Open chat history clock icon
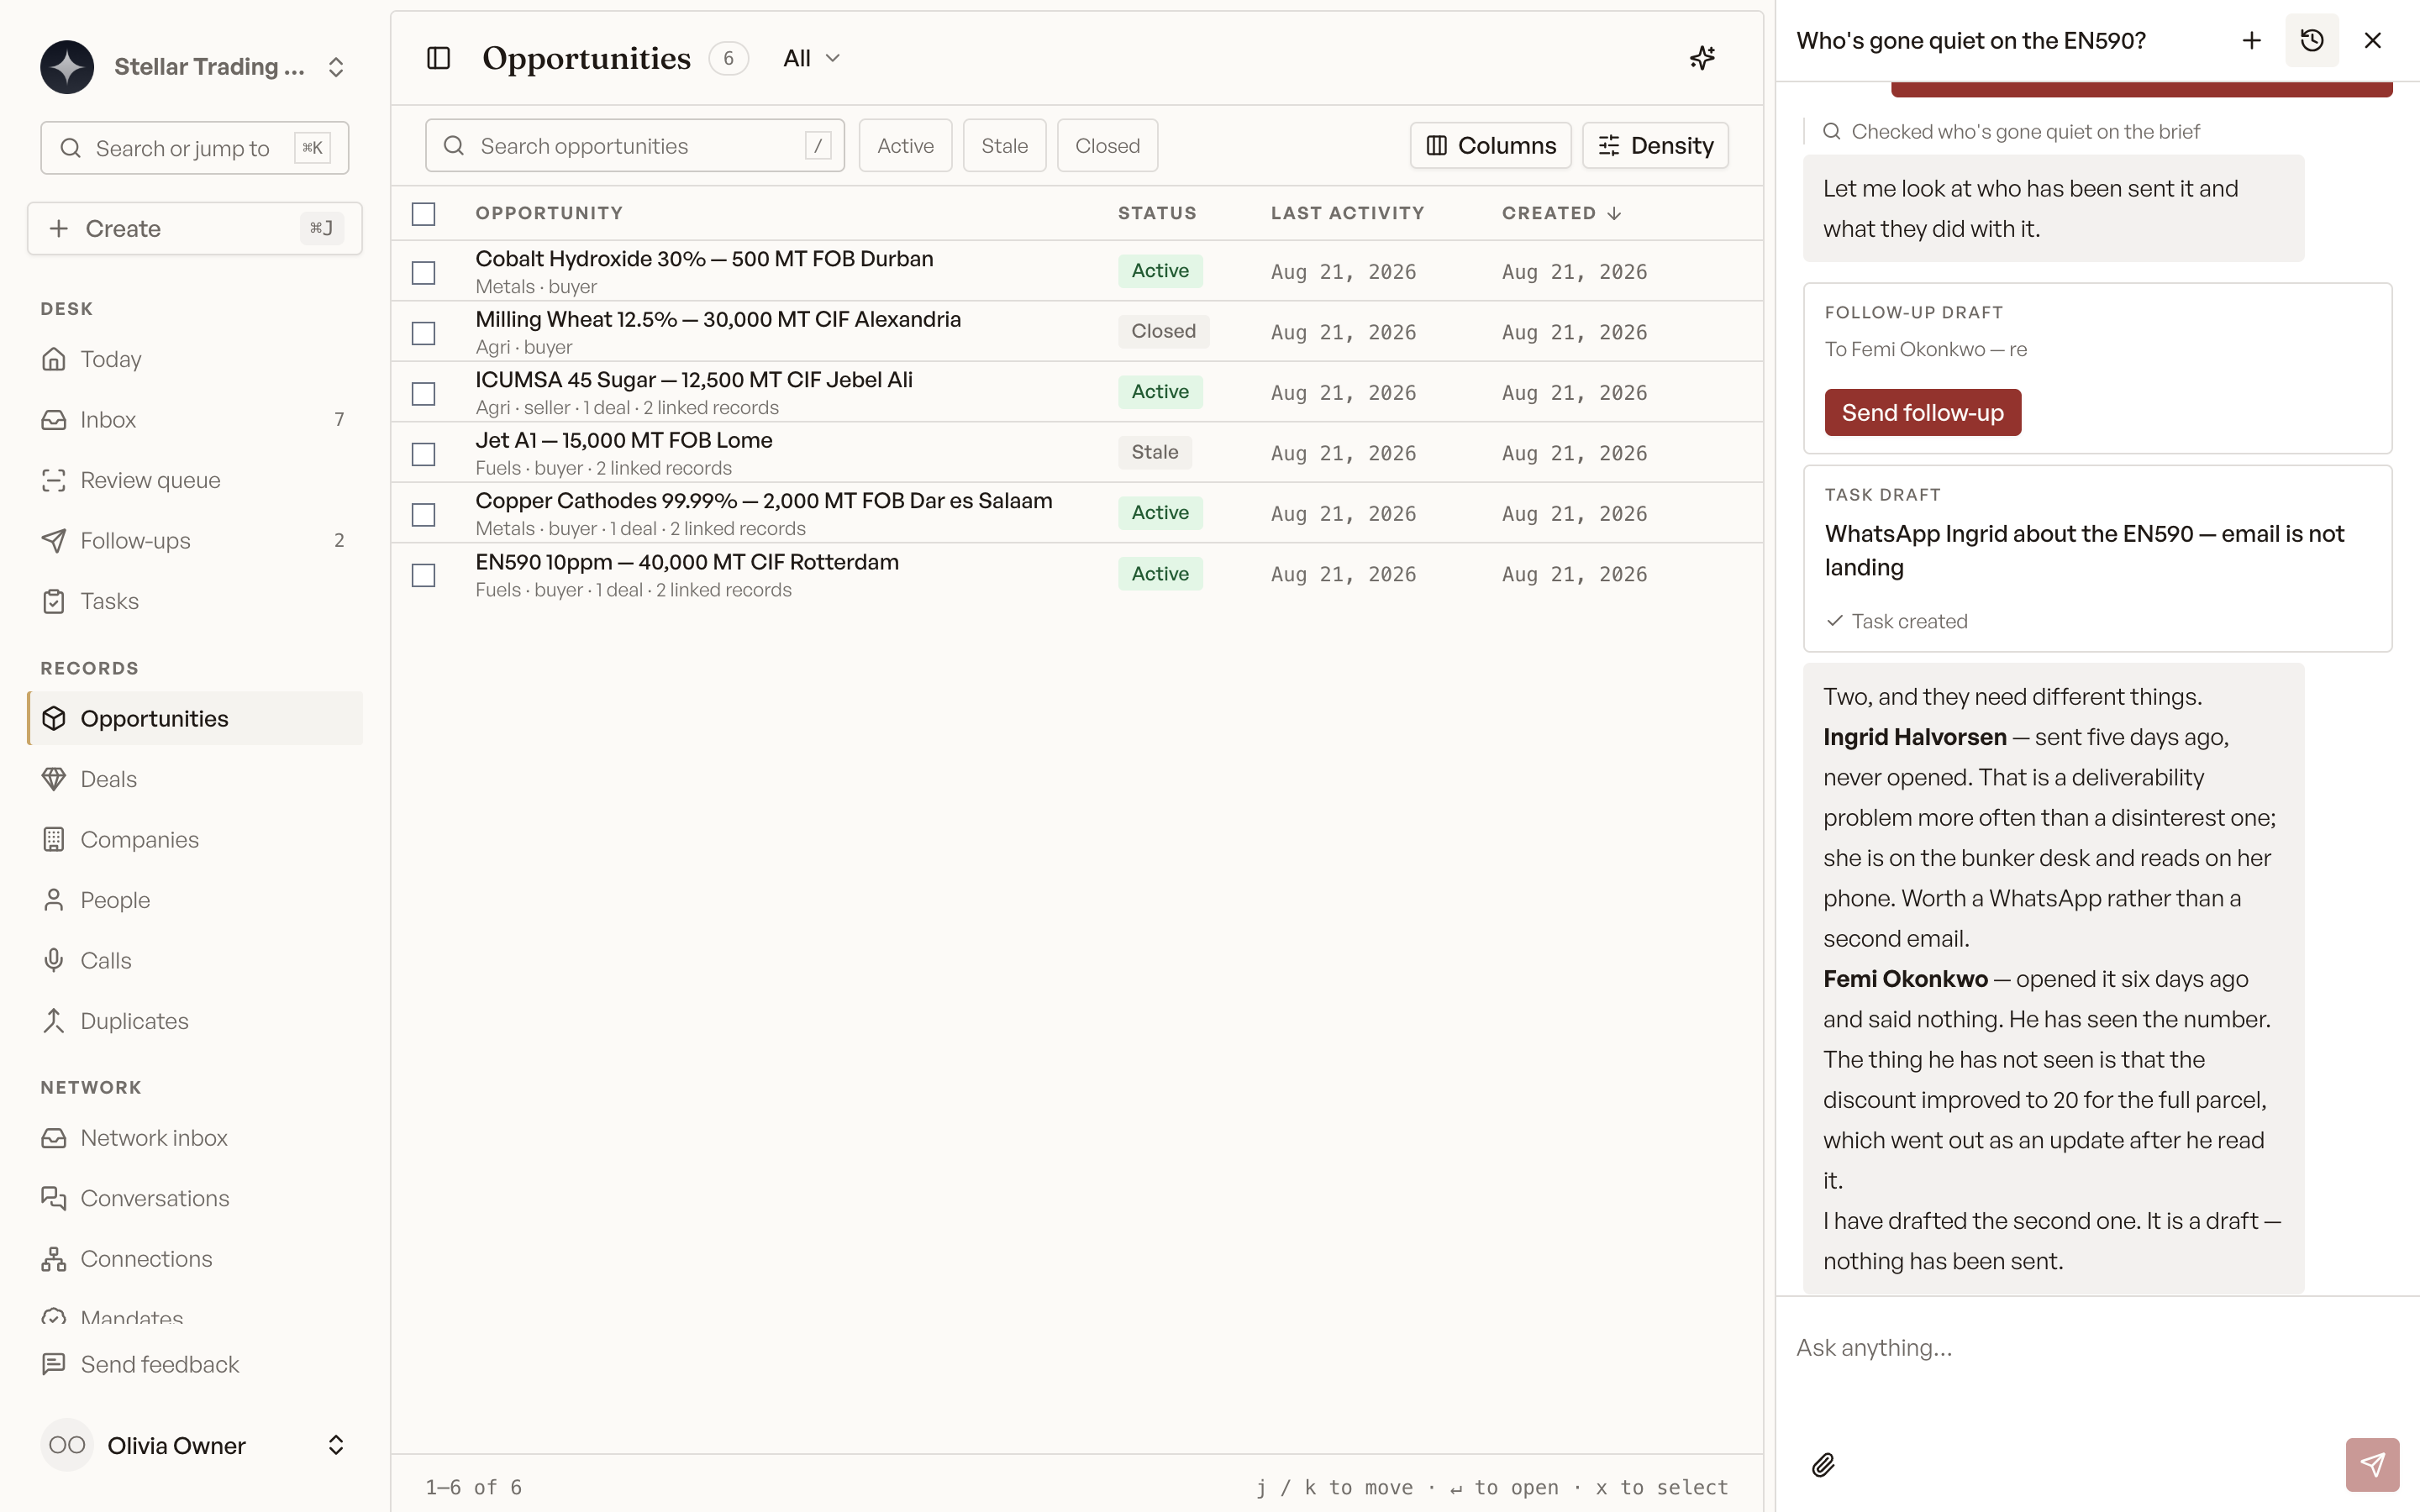 pyautogui.click(x=2311, y=40)
